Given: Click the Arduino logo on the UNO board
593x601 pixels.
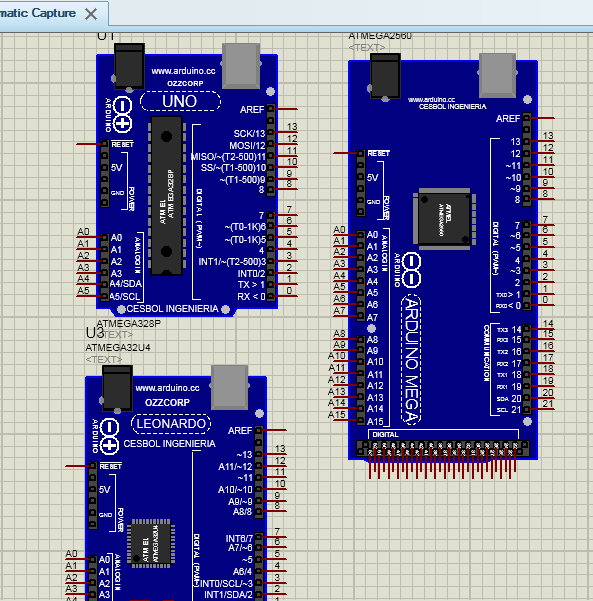Looking at the screenshot, I should point(123,115).
